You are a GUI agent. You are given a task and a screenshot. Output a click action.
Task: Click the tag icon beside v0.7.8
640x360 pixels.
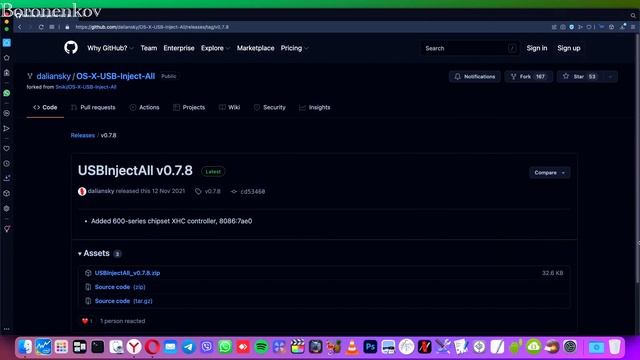pyautogui.click(x=198, y=191)
